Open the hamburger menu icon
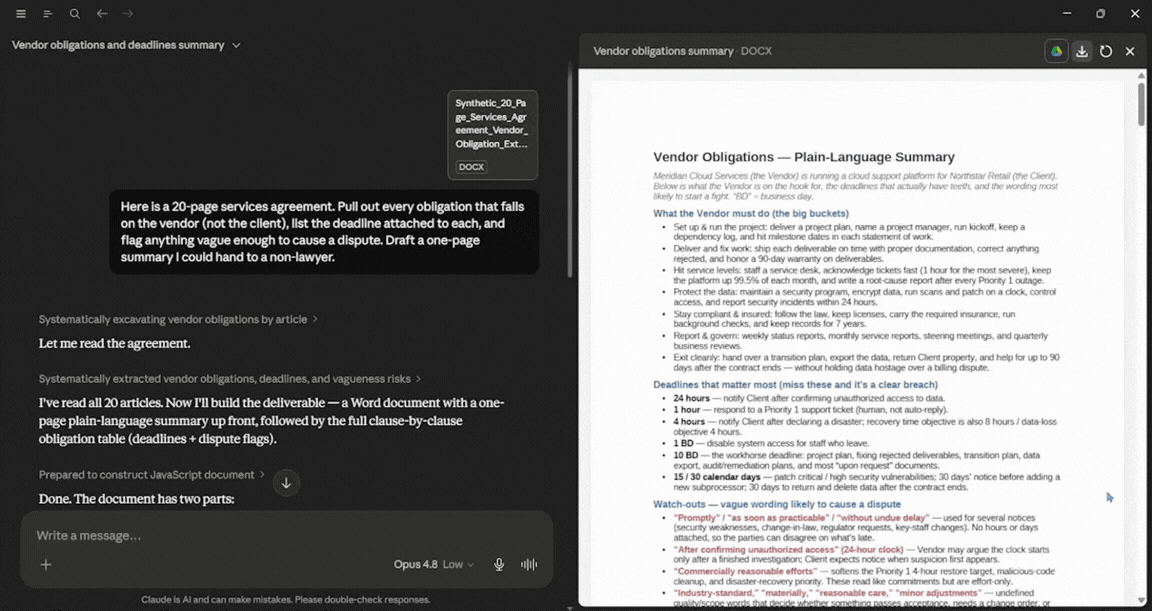Viewport: 1152px width, 611px height. pos(21,14)
